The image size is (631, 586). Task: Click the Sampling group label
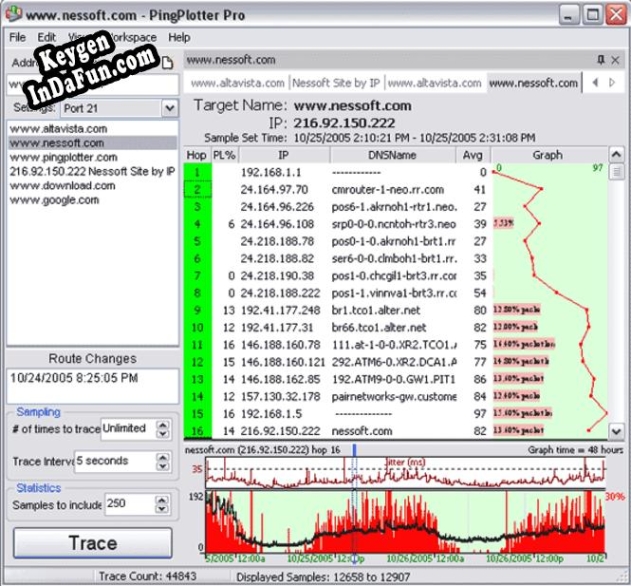(38, 412)
